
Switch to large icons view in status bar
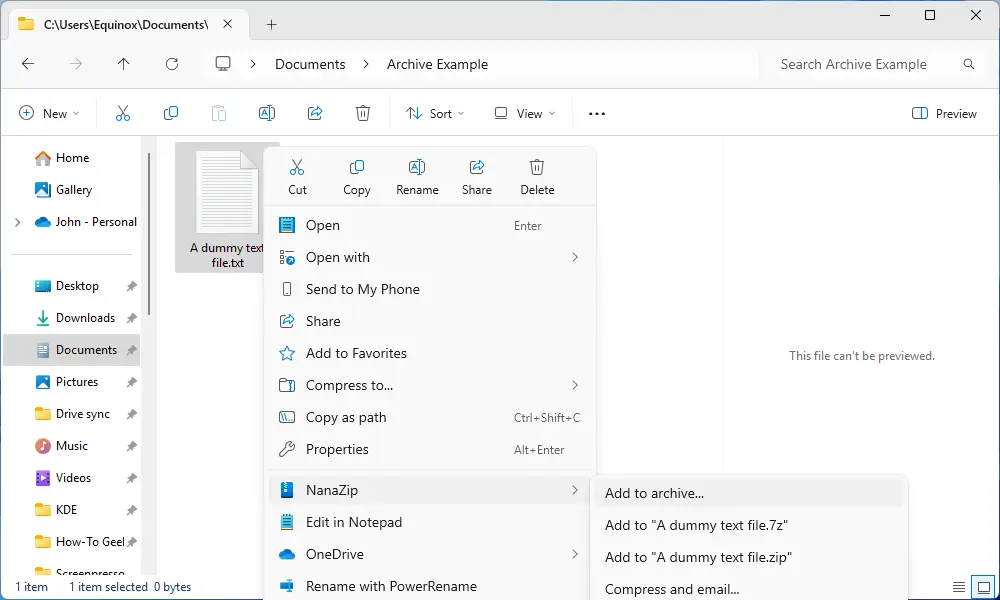pos(983,587)
